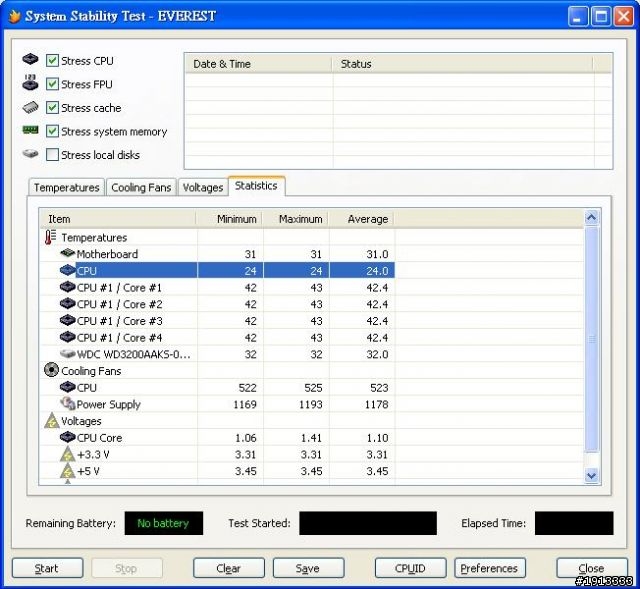Image resolution: width=640 pixels, height=589 pixels.
Task: Click the warning triangle icon next to Voltages
Action: pyautogui.click(x=51, y=420)
